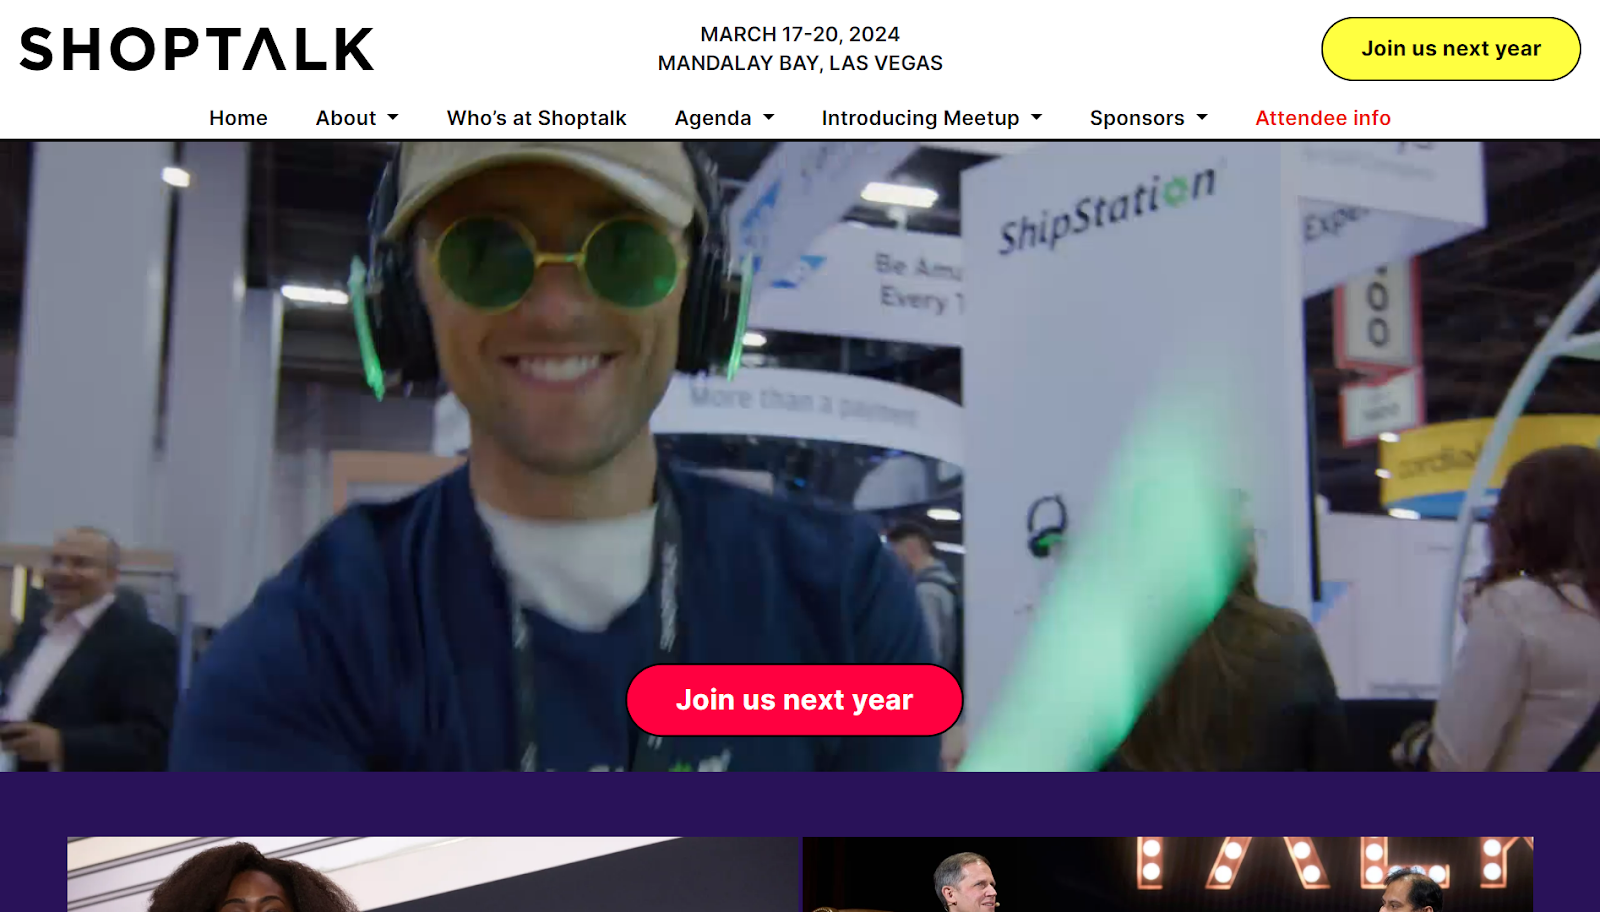This screenshot has width=1600, height=912.
Task: Click the yellow Join us next year button
Action: coord(1451,49)
